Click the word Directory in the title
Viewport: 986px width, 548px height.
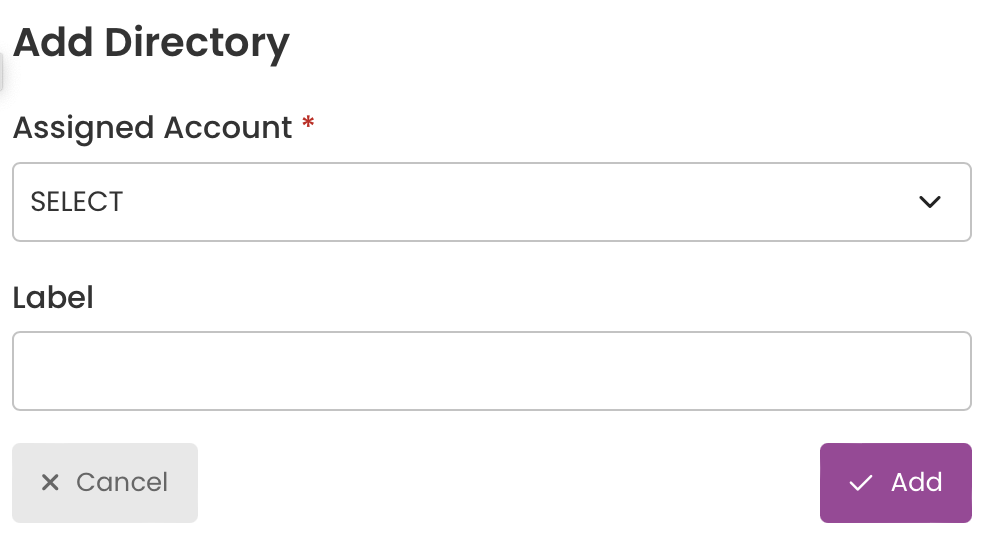tap(197, 44)
